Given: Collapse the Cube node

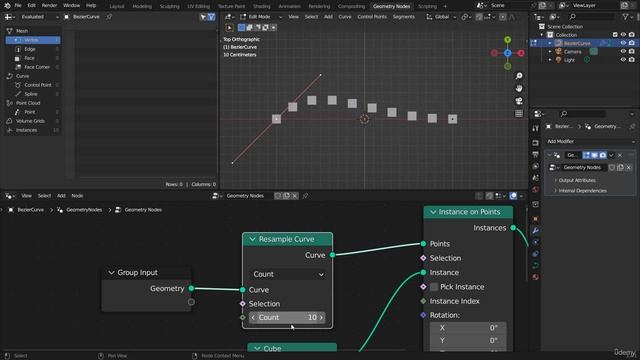Looking at the screenshot, I should 257,349.
